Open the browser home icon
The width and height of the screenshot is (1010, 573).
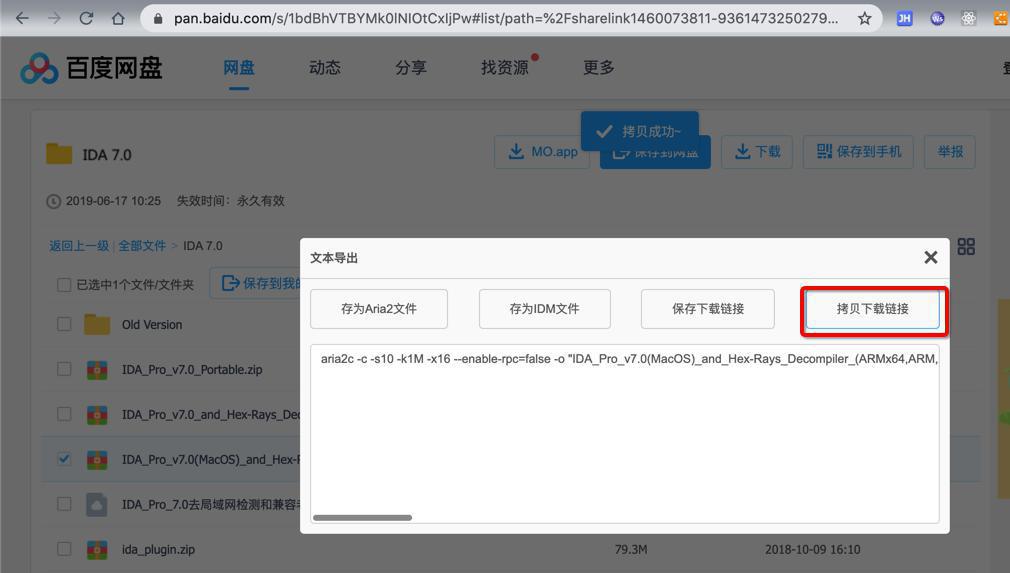click(118, 19)
